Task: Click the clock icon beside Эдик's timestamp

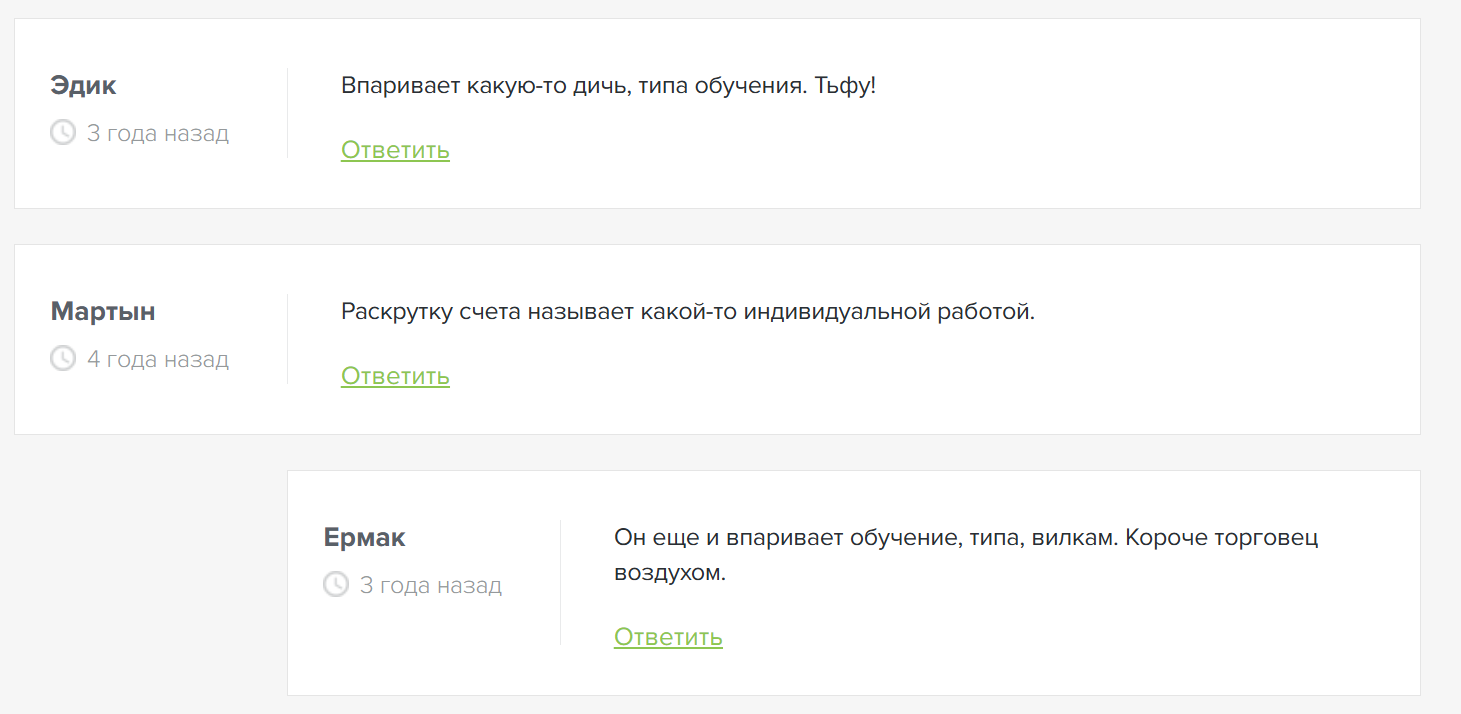Action: point(63,132)
